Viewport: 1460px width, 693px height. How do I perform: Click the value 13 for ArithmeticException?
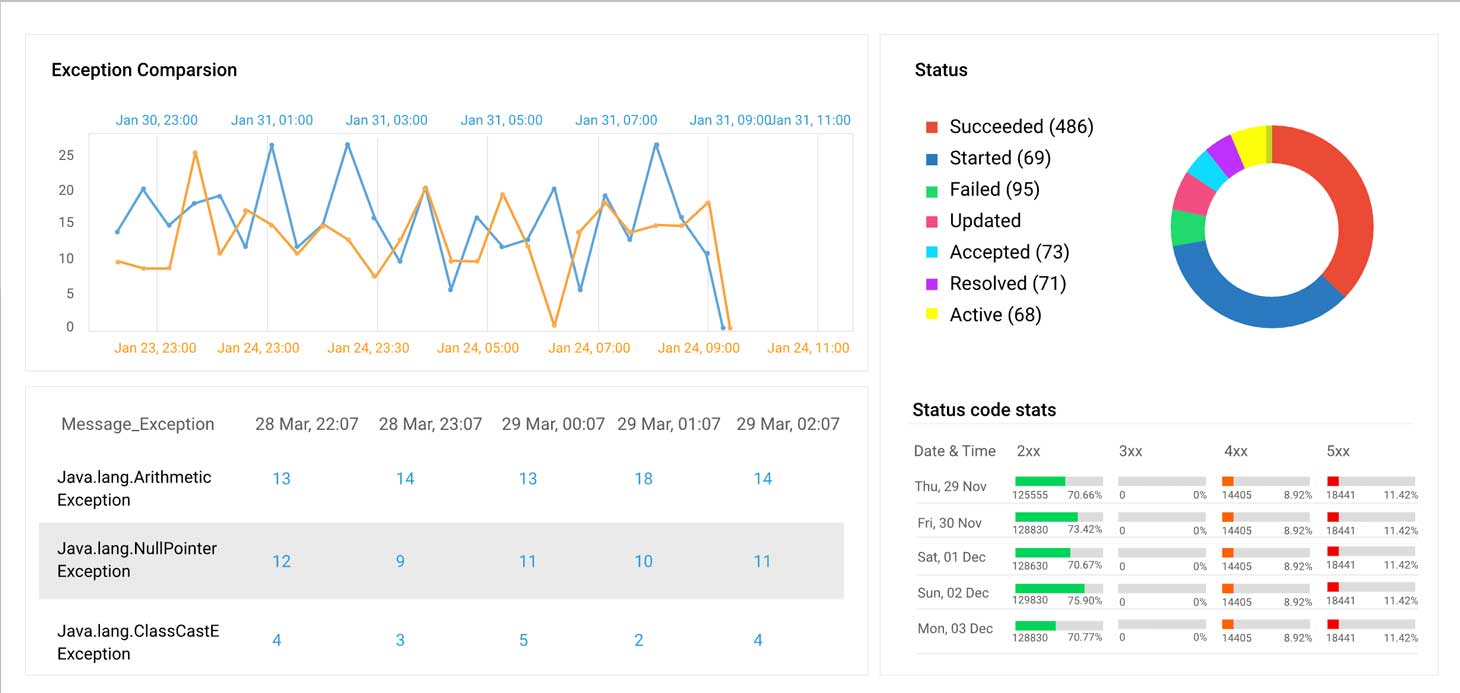point(281,478)
